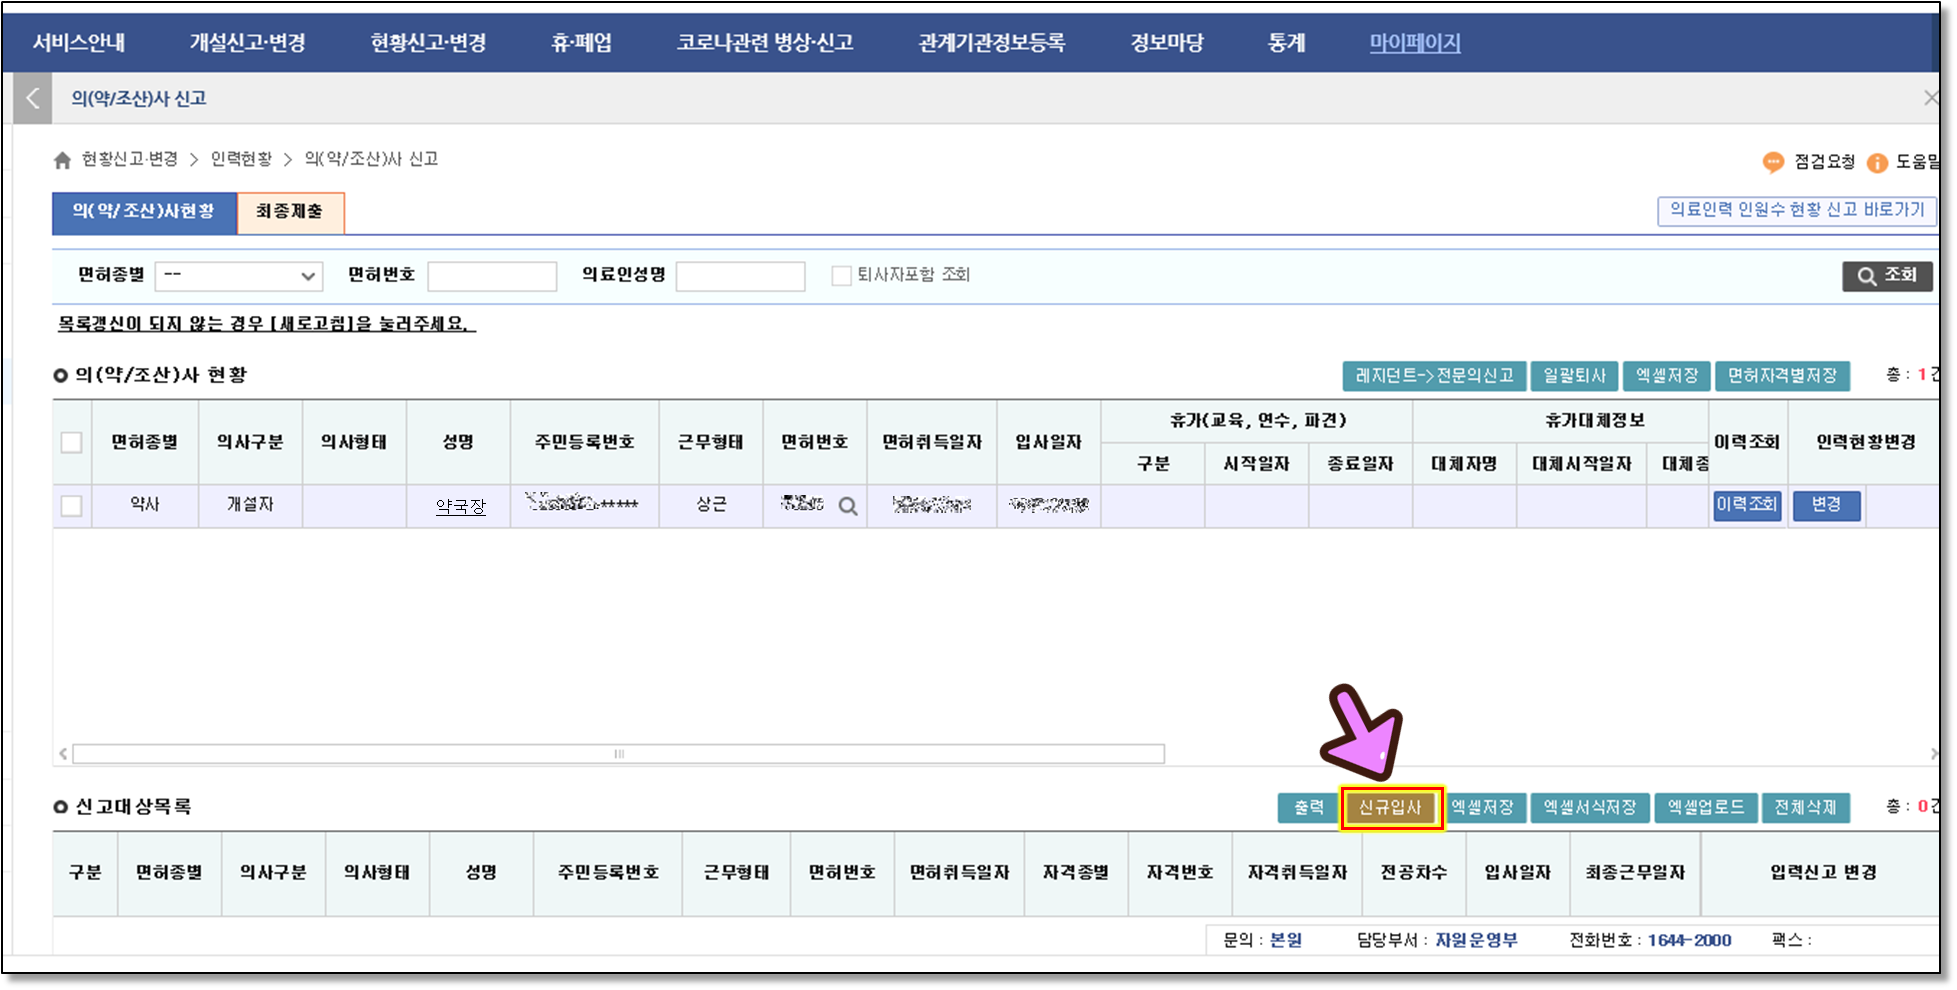
Task: Close the 의(약/조산)사 신고 panel
Action: tap(1930, 98)
